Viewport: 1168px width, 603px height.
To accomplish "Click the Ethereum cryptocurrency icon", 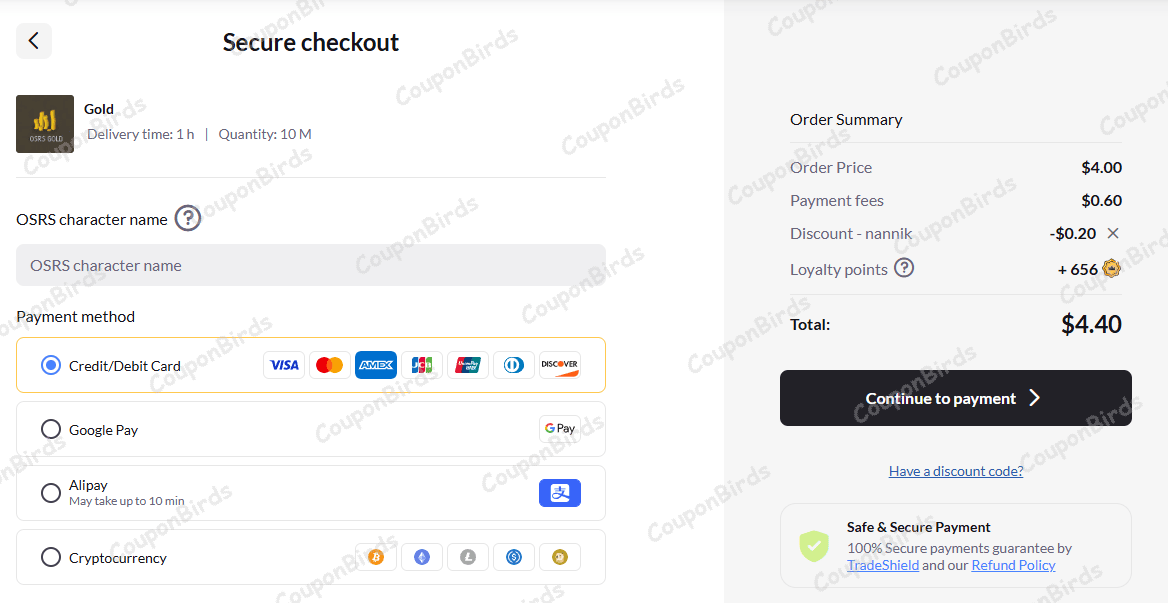I will [422, 557].
